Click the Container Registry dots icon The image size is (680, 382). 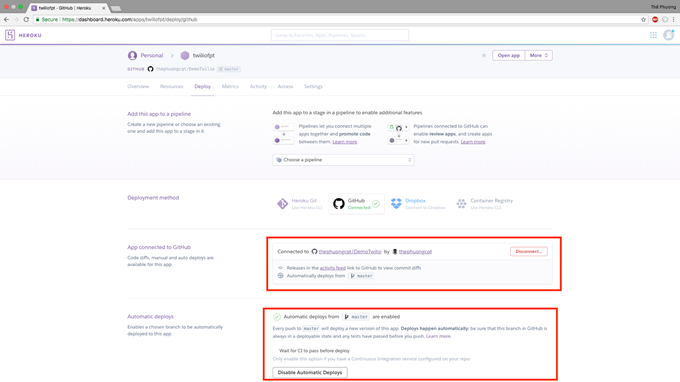[x=461, y=203]
